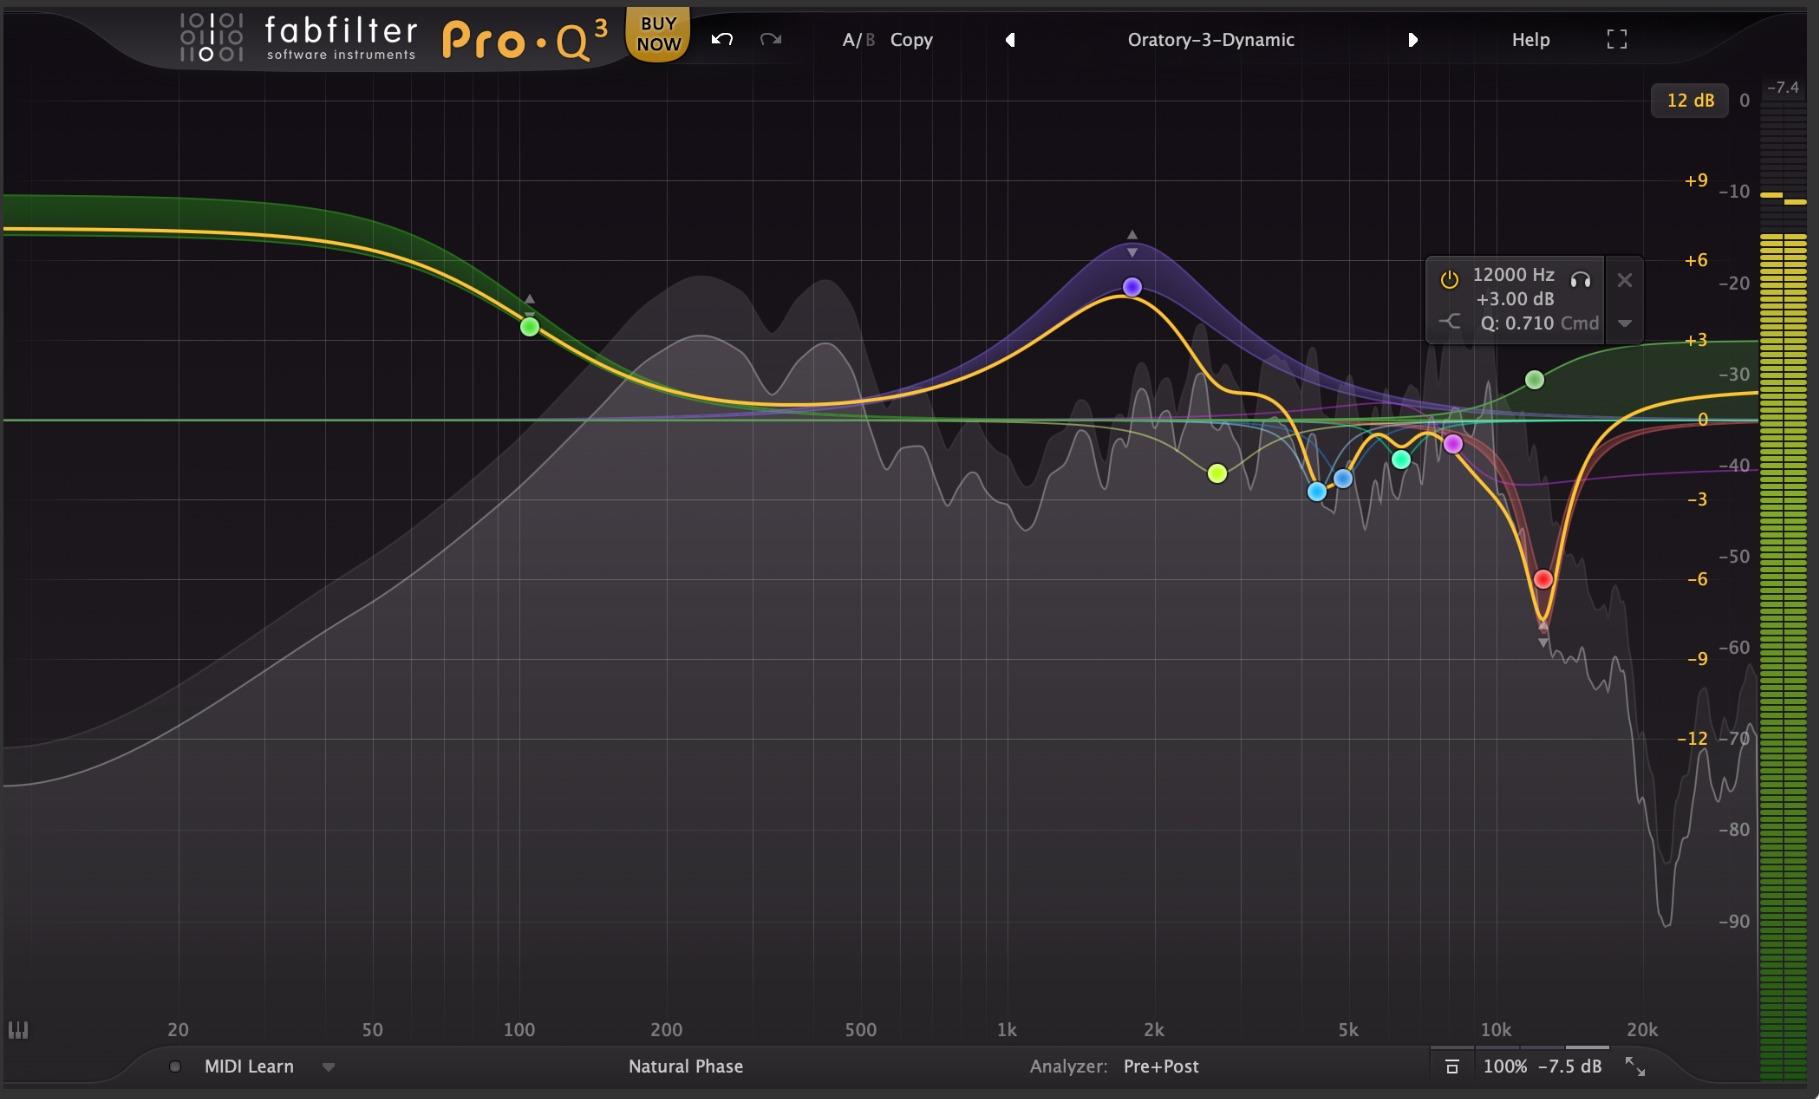Click the -7.5 dB output gain value
The height and width of the screenshot is (1099, 1819).
1570,1066
